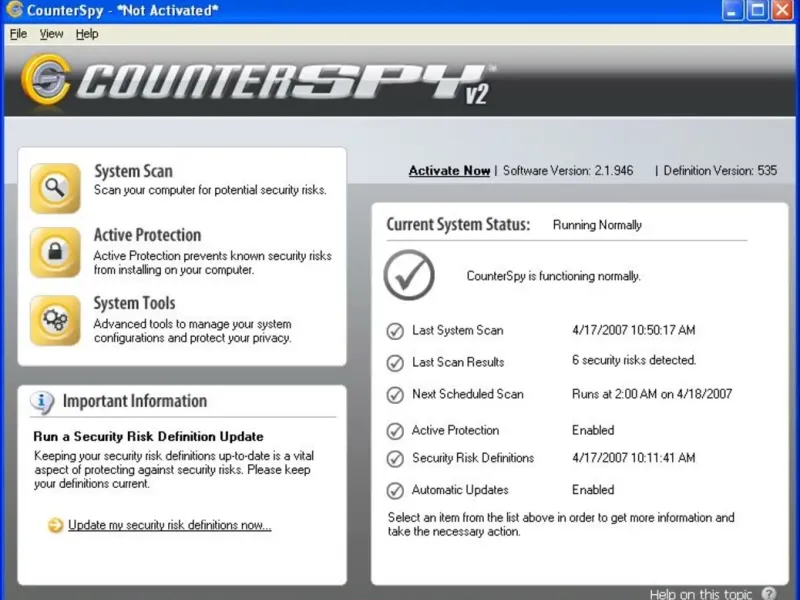The width and height of the screenshot is (800, 600).
Task: Select the Last Scan Results row label
Action: click(x=458, y=362)
